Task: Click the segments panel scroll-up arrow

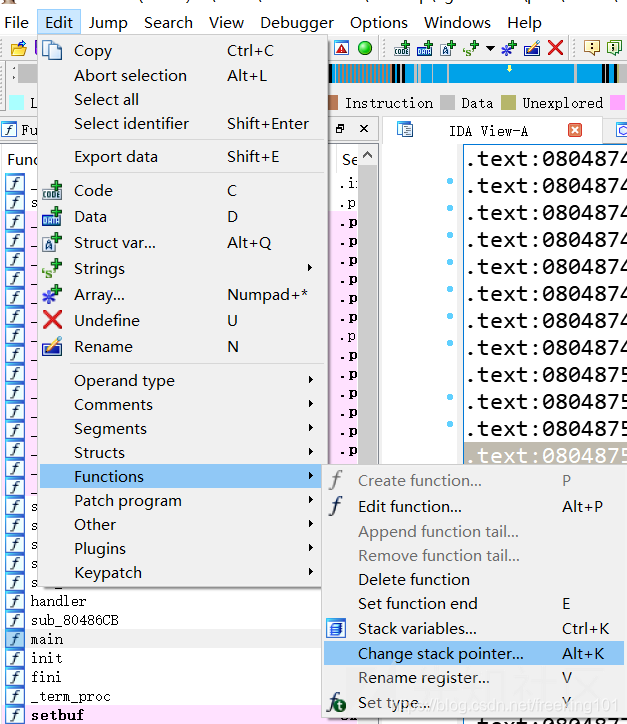Action: point(368,156)
